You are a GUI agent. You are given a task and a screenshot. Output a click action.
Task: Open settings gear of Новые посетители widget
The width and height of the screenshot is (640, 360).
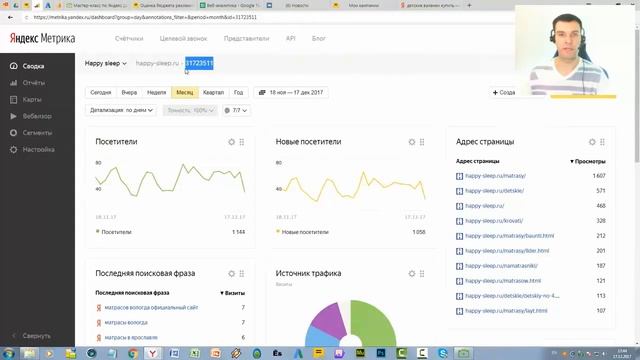pos(412,142)
